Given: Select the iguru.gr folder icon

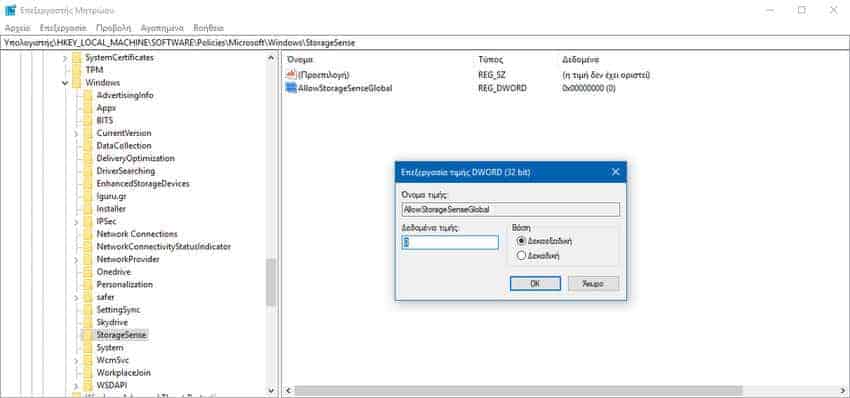Looking at the screenshot, I should 87,196.
